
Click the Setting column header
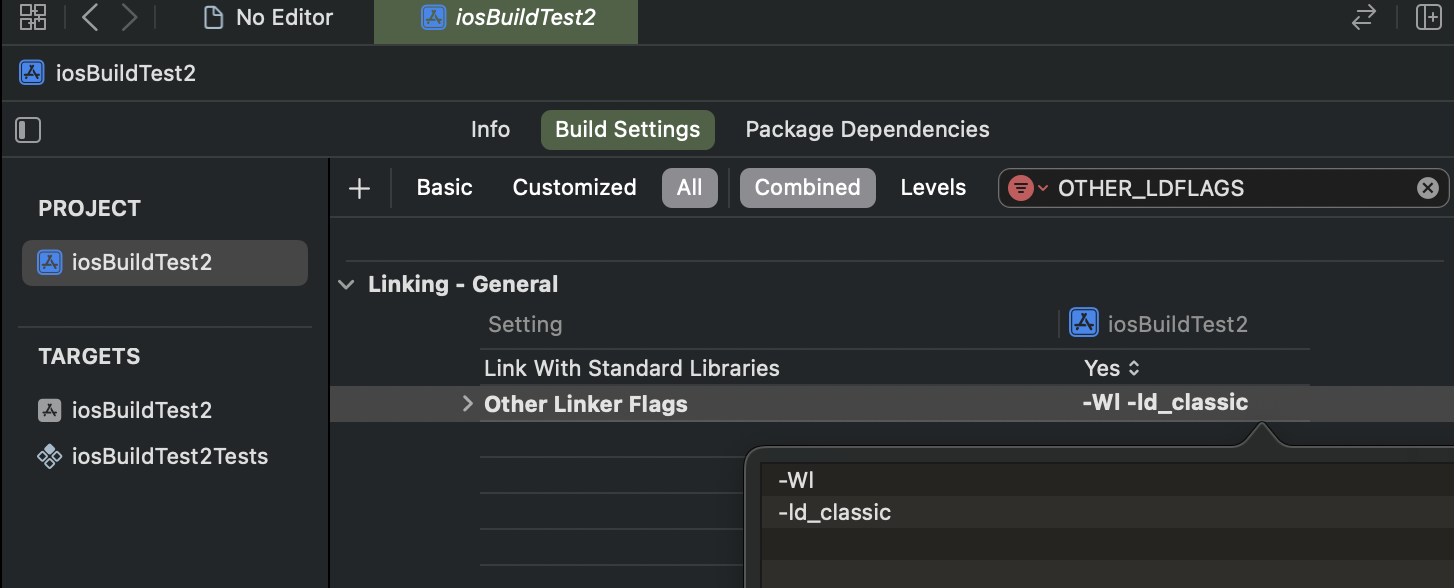point(525,325)
